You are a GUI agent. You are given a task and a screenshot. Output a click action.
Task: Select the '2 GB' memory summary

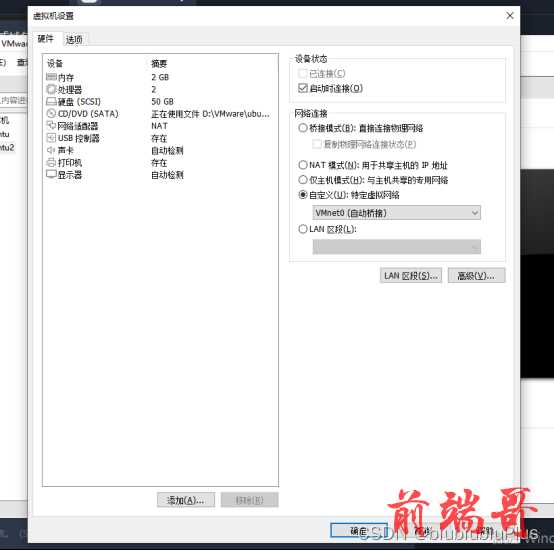[x=160, y=77]
